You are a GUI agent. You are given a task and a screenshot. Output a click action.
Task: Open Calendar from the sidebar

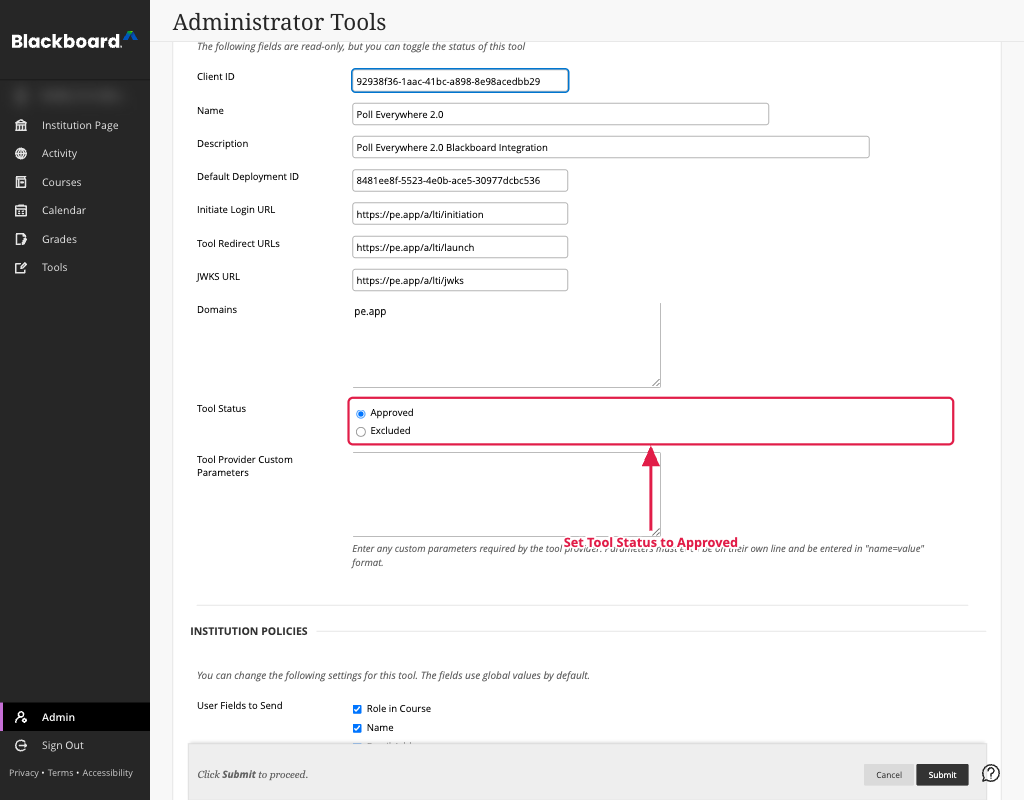pyautogui.click(x=63, y=210)
